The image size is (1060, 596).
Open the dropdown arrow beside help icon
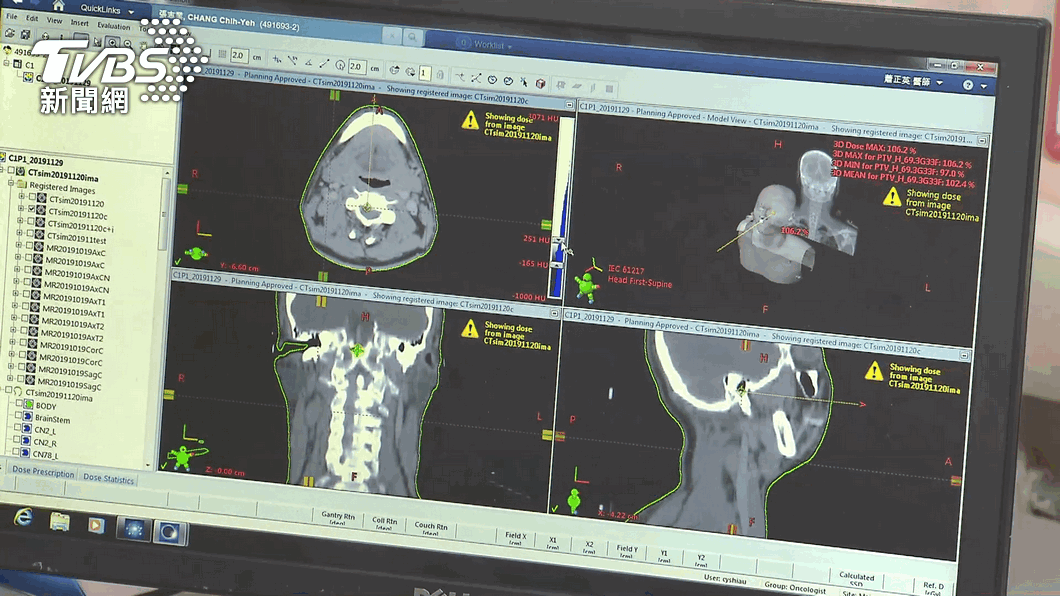coord(984,86)
